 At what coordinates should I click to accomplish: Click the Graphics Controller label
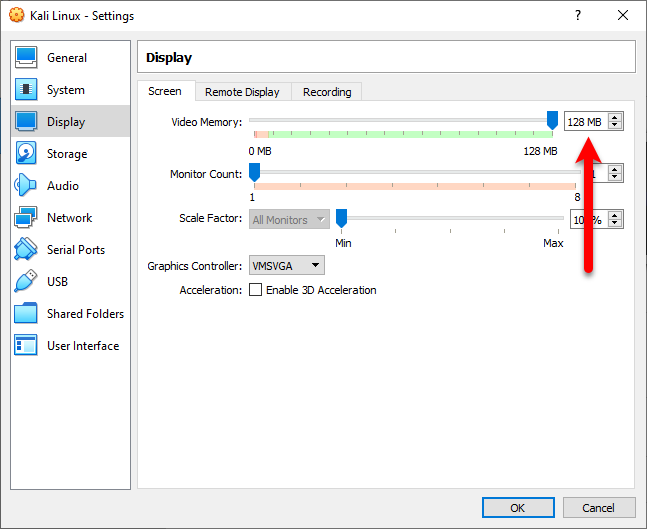pos(194,266)
